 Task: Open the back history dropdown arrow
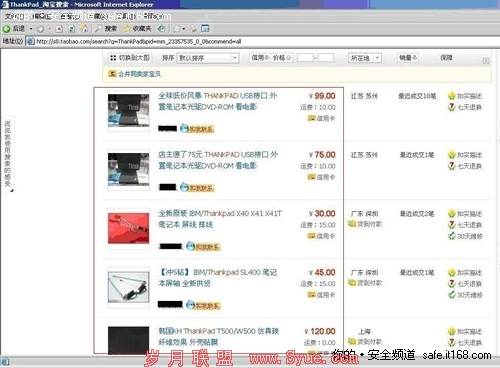point(31,29)
